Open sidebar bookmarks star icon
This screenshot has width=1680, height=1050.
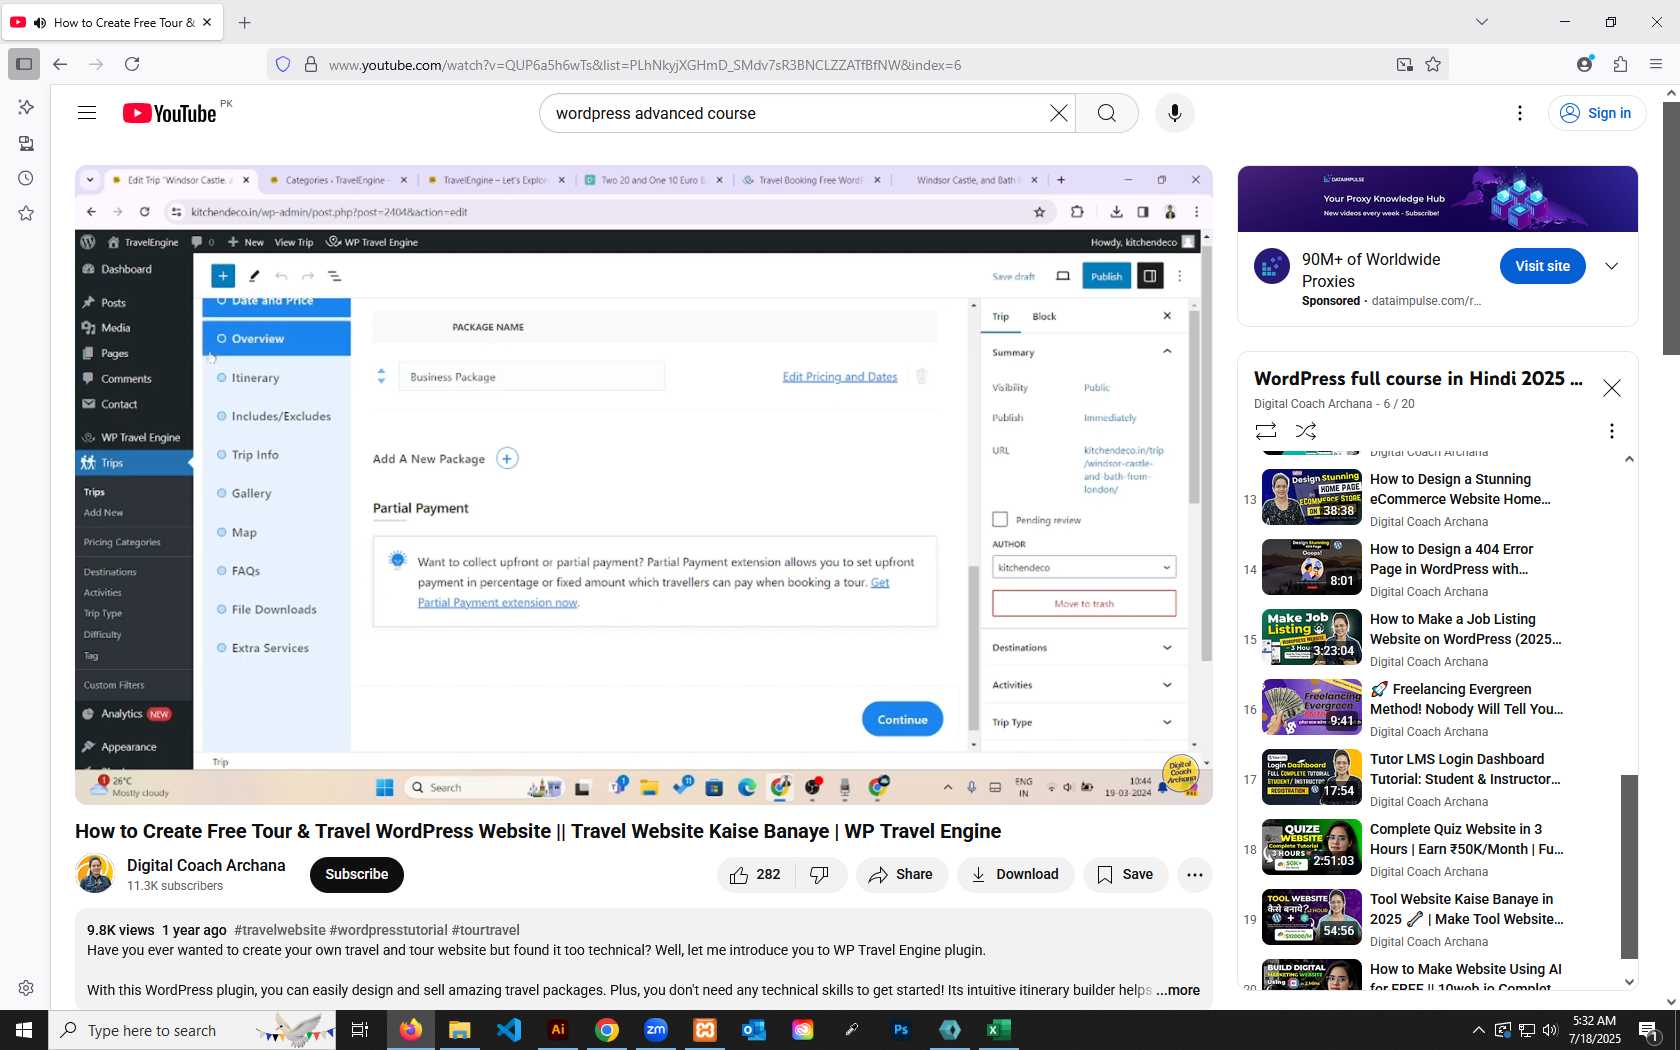coord(26,213)
